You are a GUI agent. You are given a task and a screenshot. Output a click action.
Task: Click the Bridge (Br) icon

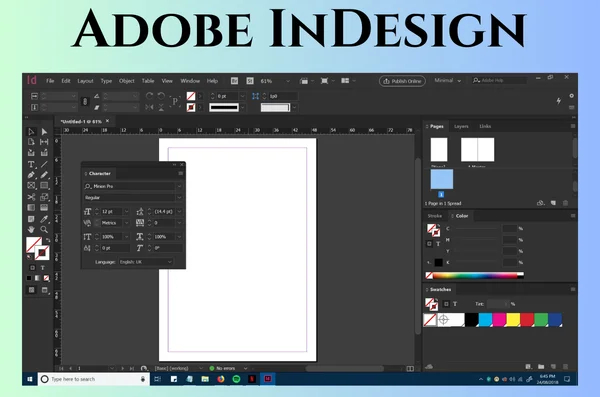coord(234,81)
